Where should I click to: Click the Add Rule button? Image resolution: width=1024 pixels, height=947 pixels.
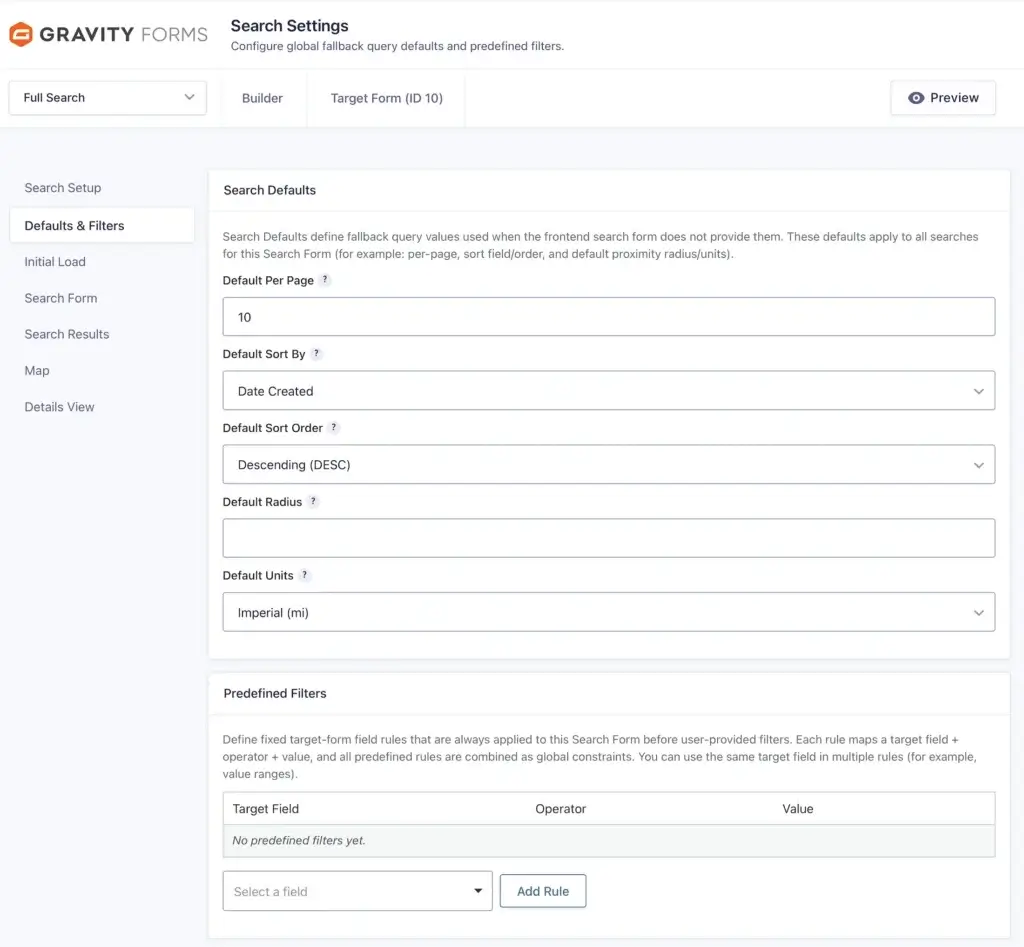point(543,891)
